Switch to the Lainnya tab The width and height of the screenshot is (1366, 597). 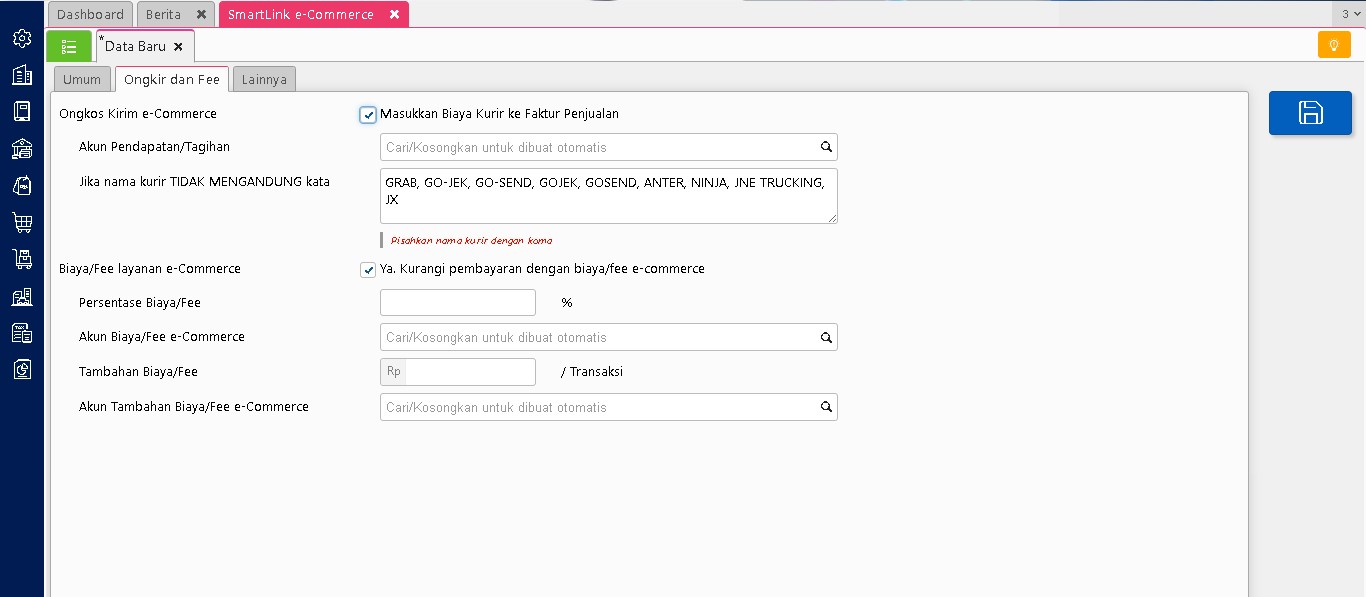(264, 80)
